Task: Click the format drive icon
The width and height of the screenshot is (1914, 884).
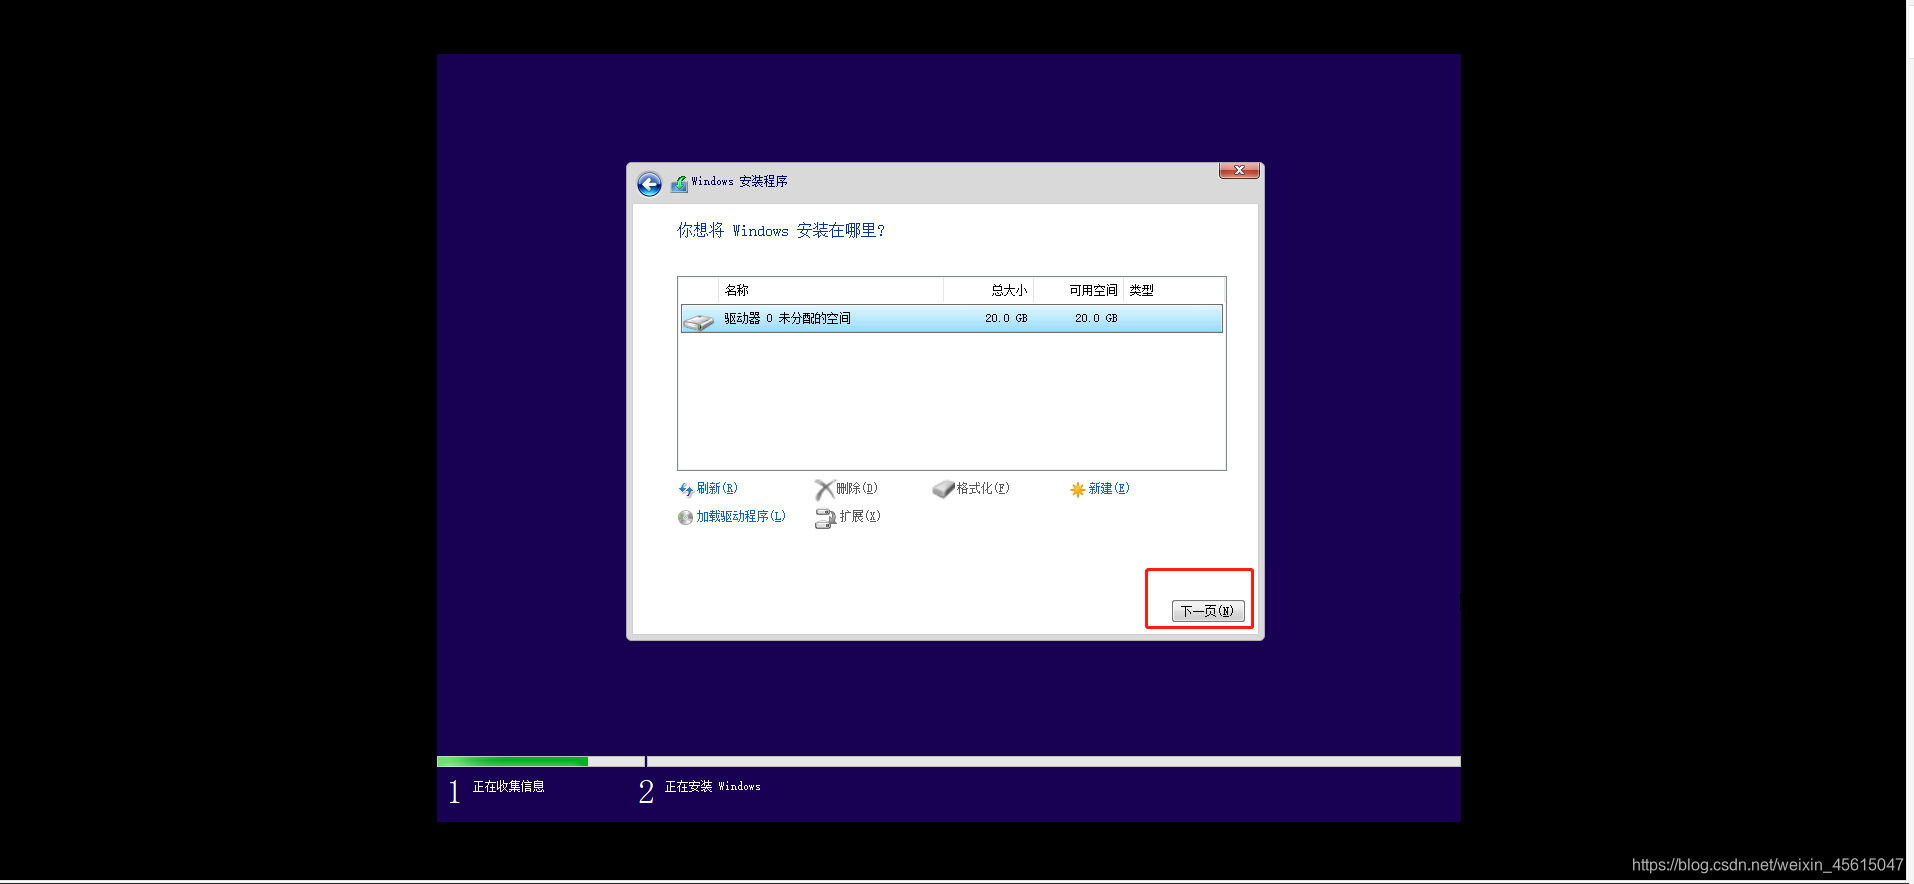Action: (x=943, y=490)
